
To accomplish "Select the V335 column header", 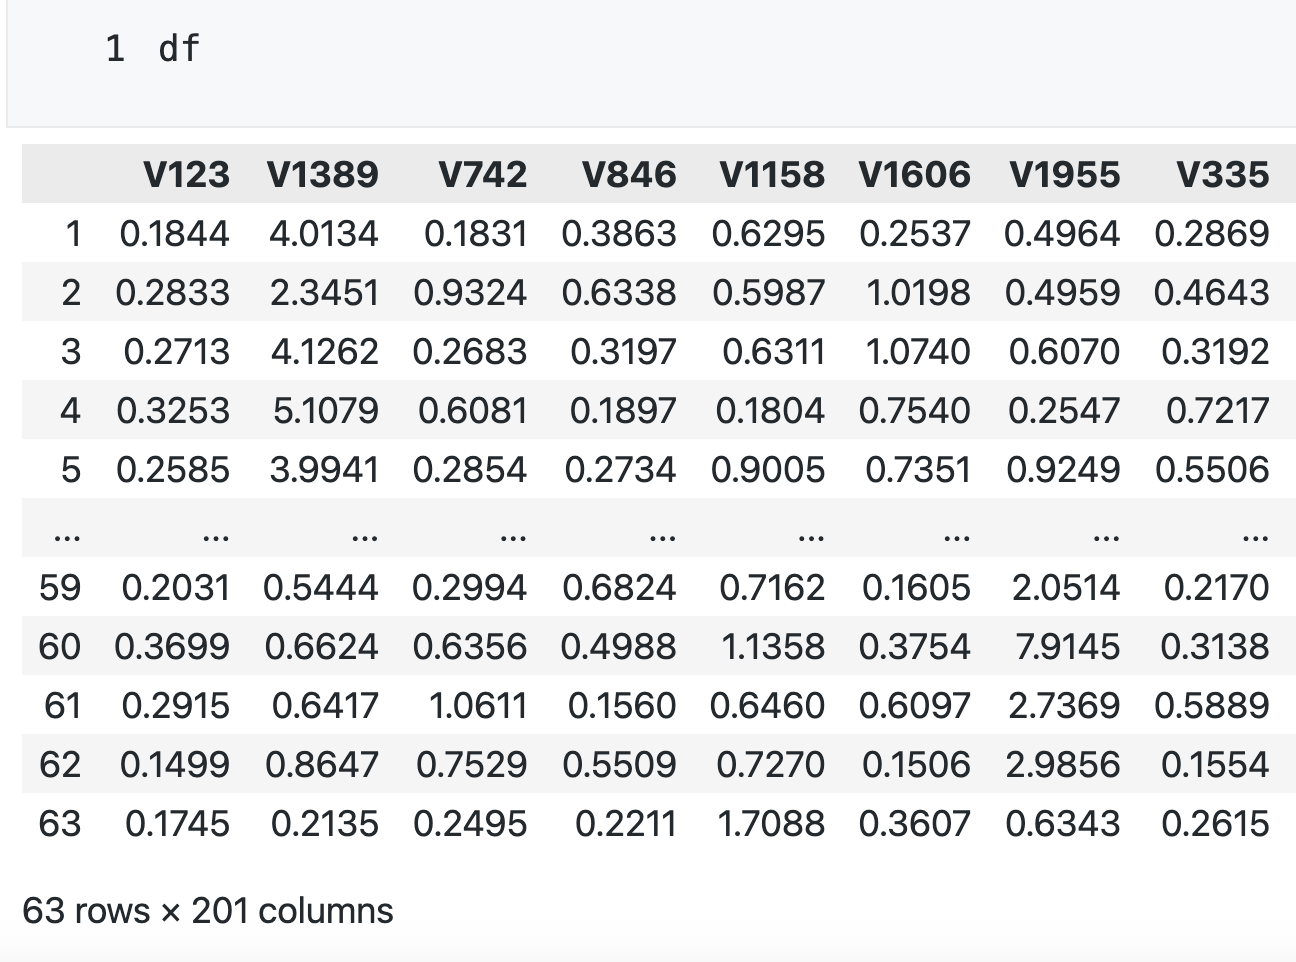I will 1223,175.
